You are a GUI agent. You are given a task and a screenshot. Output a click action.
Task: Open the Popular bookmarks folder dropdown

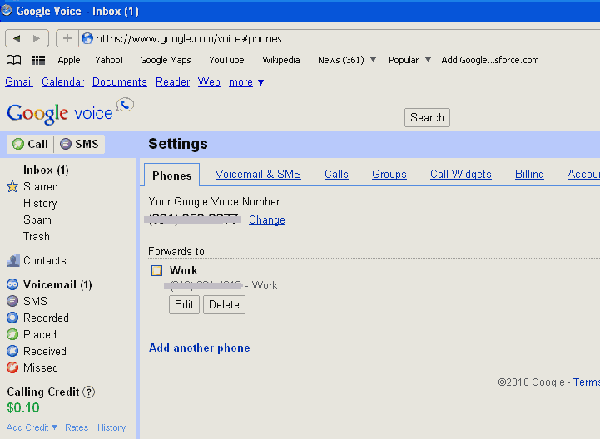coord(428,60)
